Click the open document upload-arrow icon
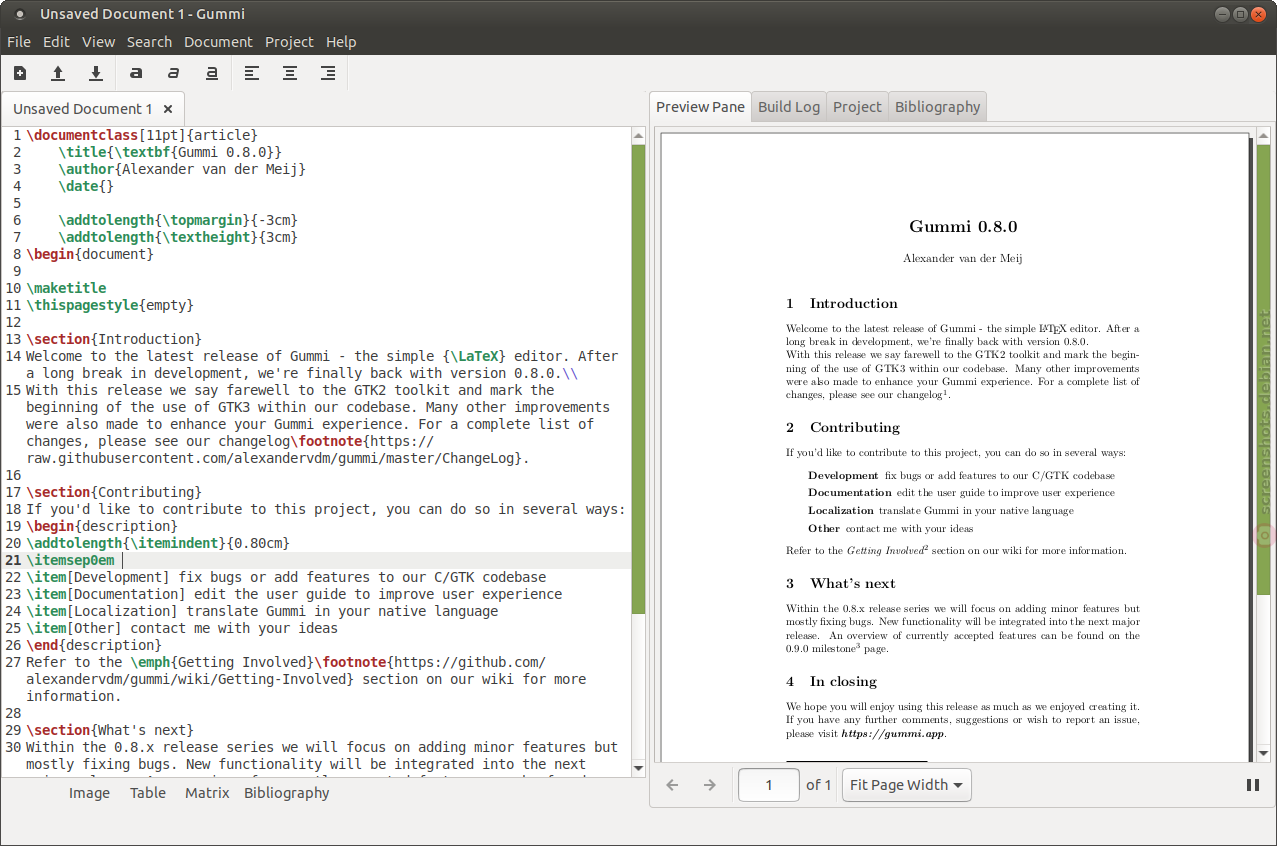 pyautogui.click(x=58, y=73)
